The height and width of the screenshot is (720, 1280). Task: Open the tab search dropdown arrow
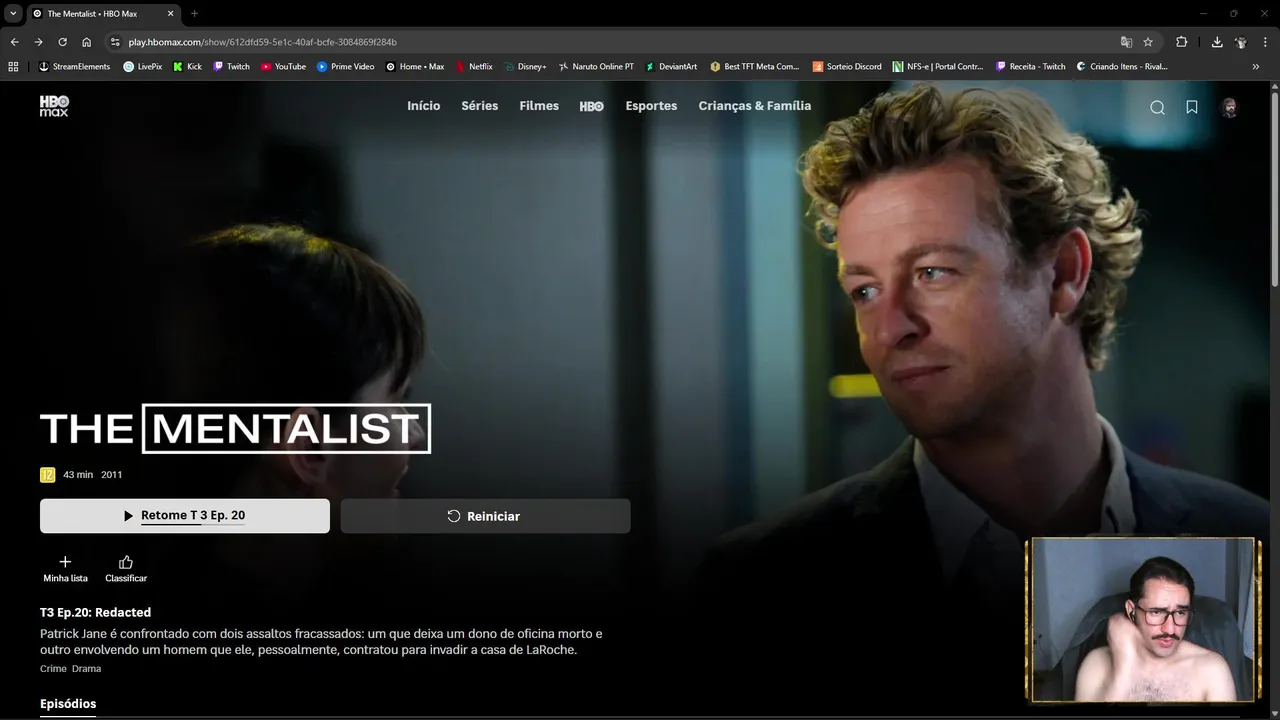pyautogui.click(x=13, y=13)
